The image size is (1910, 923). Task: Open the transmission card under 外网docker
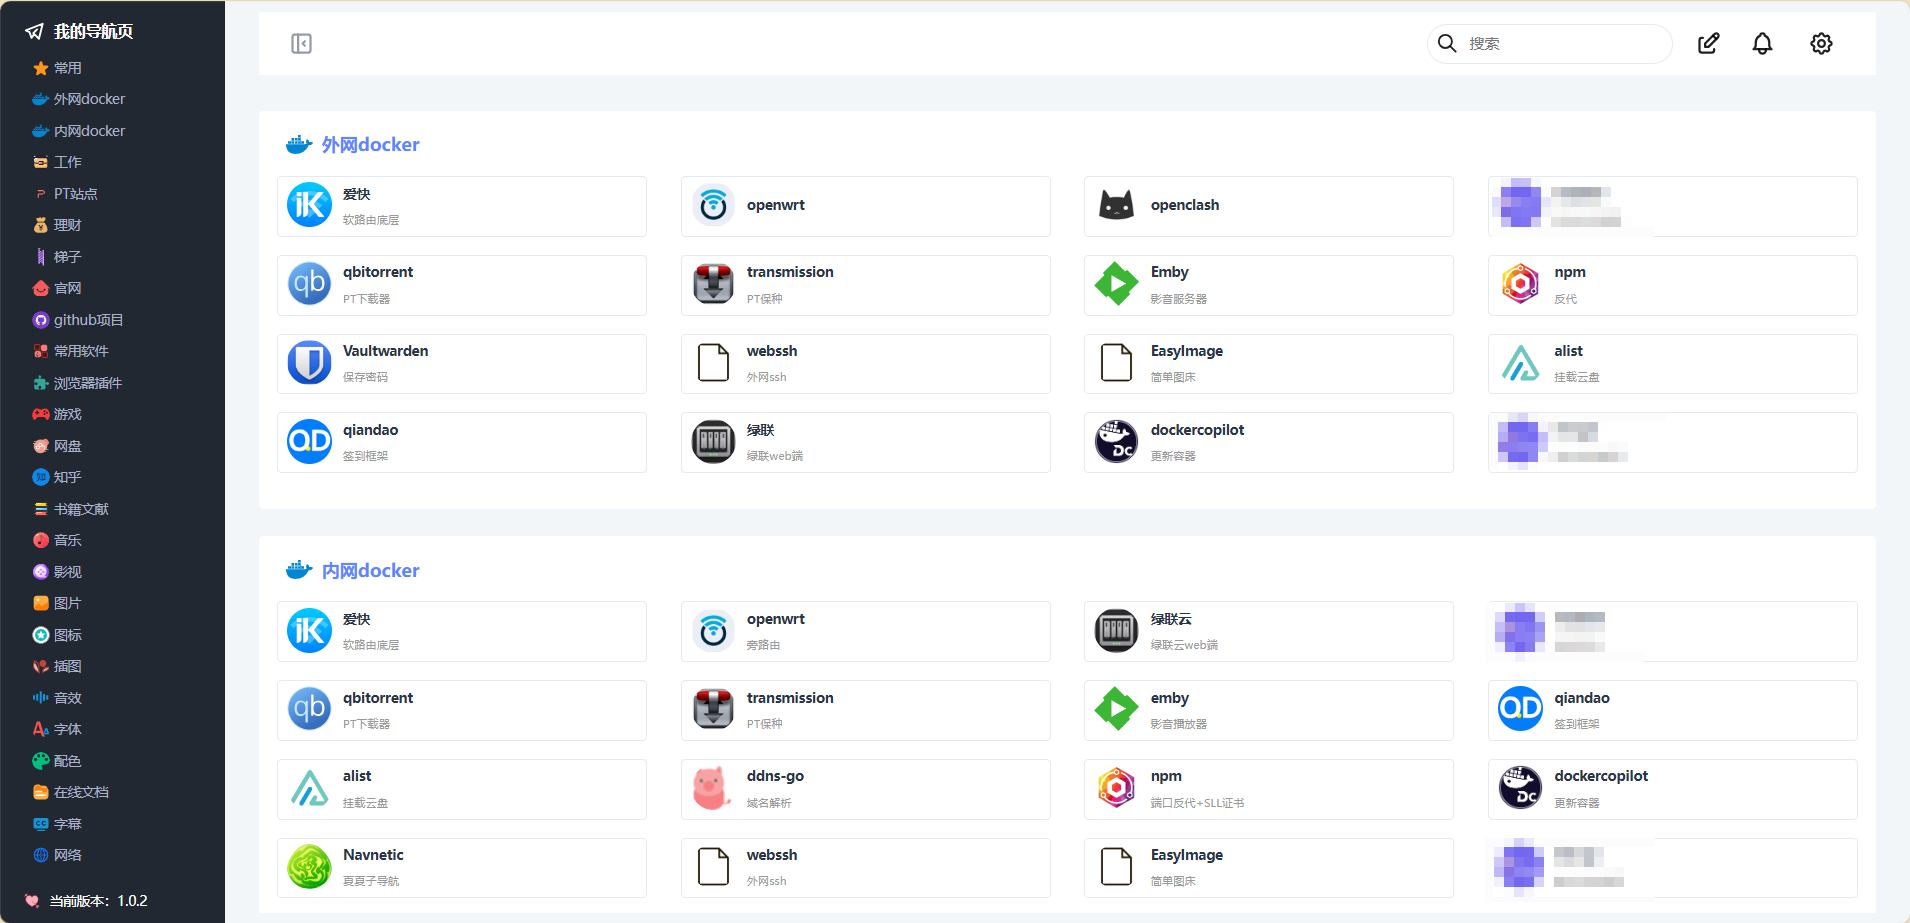865,285
